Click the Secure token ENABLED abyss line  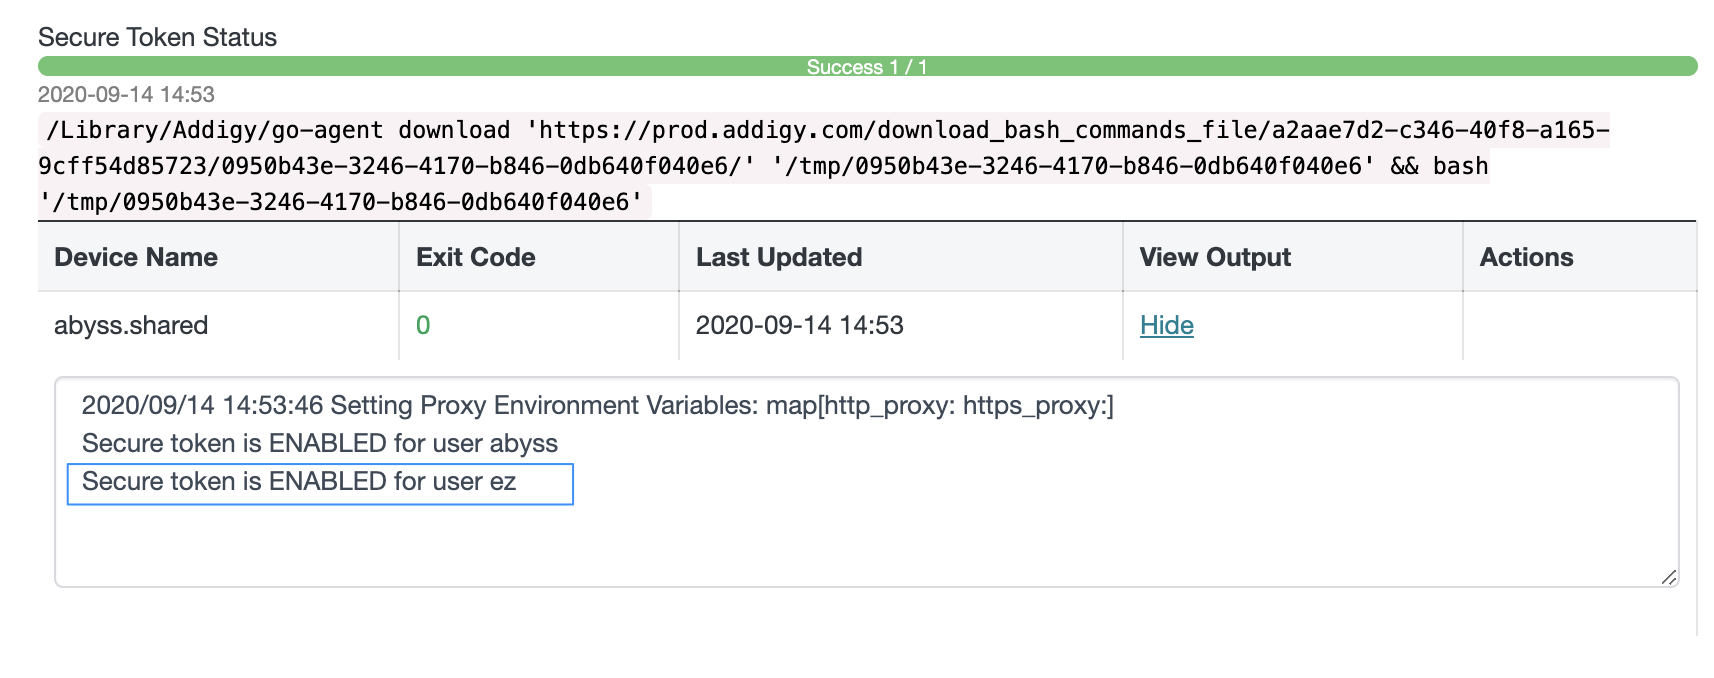pos(320,443)
